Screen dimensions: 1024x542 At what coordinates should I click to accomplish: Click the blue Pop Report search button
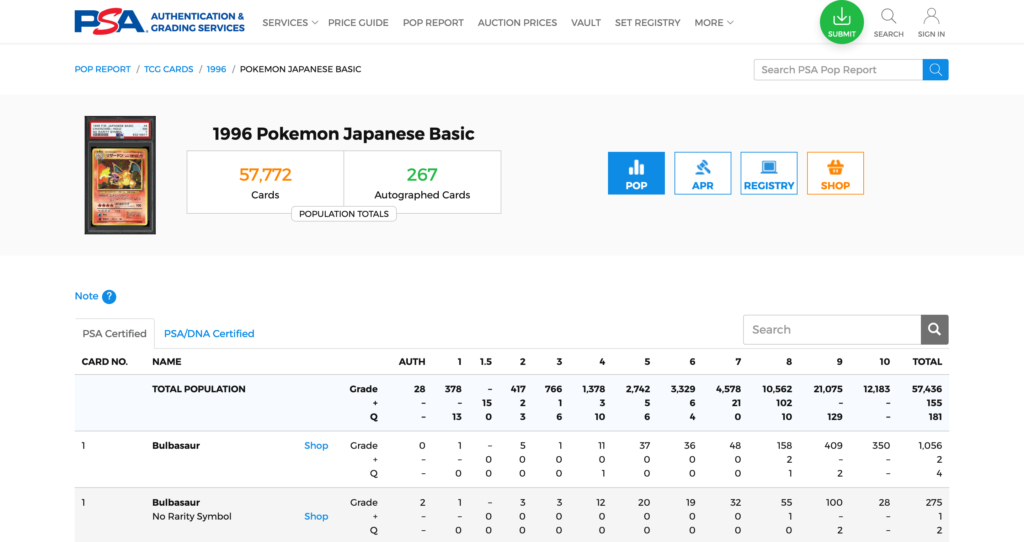tap(935, 70)
